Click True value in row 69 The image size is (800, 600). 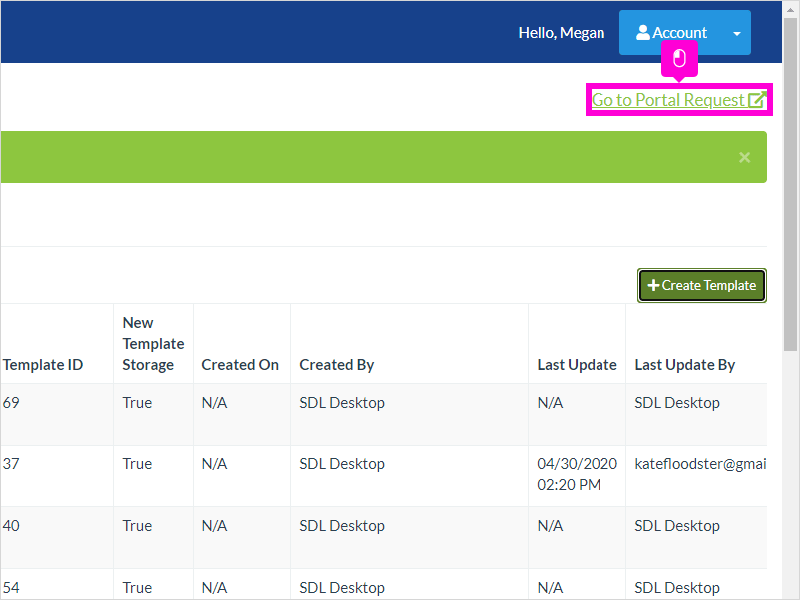point(137,403)
